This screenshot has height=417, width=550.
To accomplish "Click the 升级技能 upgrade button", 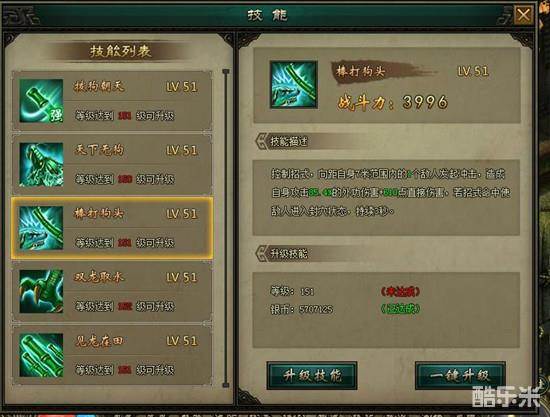I will tap(312, 376).
